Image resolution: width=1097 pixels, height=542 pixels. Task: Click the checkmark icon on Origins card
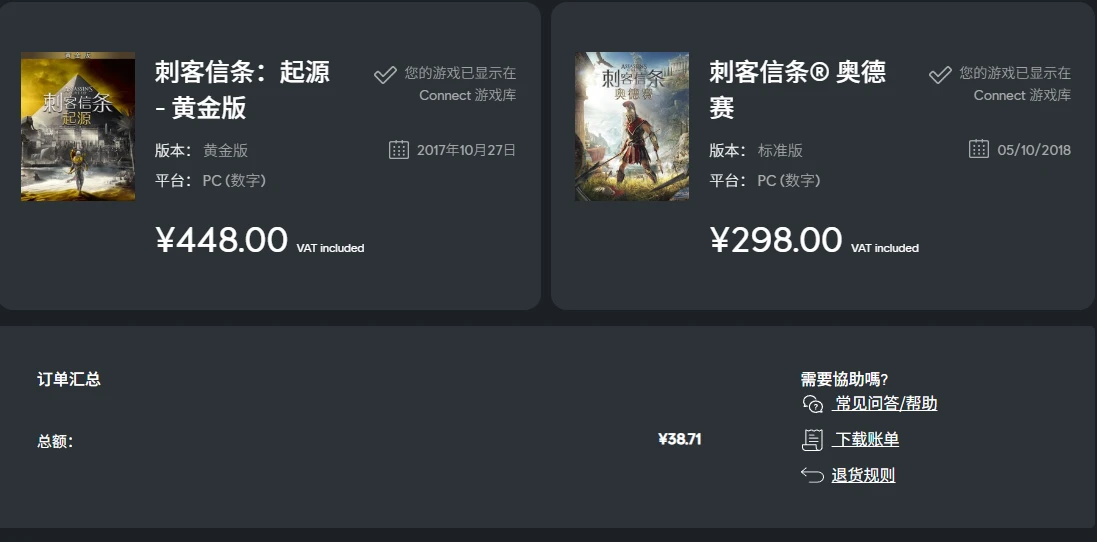tap(385, 74)
